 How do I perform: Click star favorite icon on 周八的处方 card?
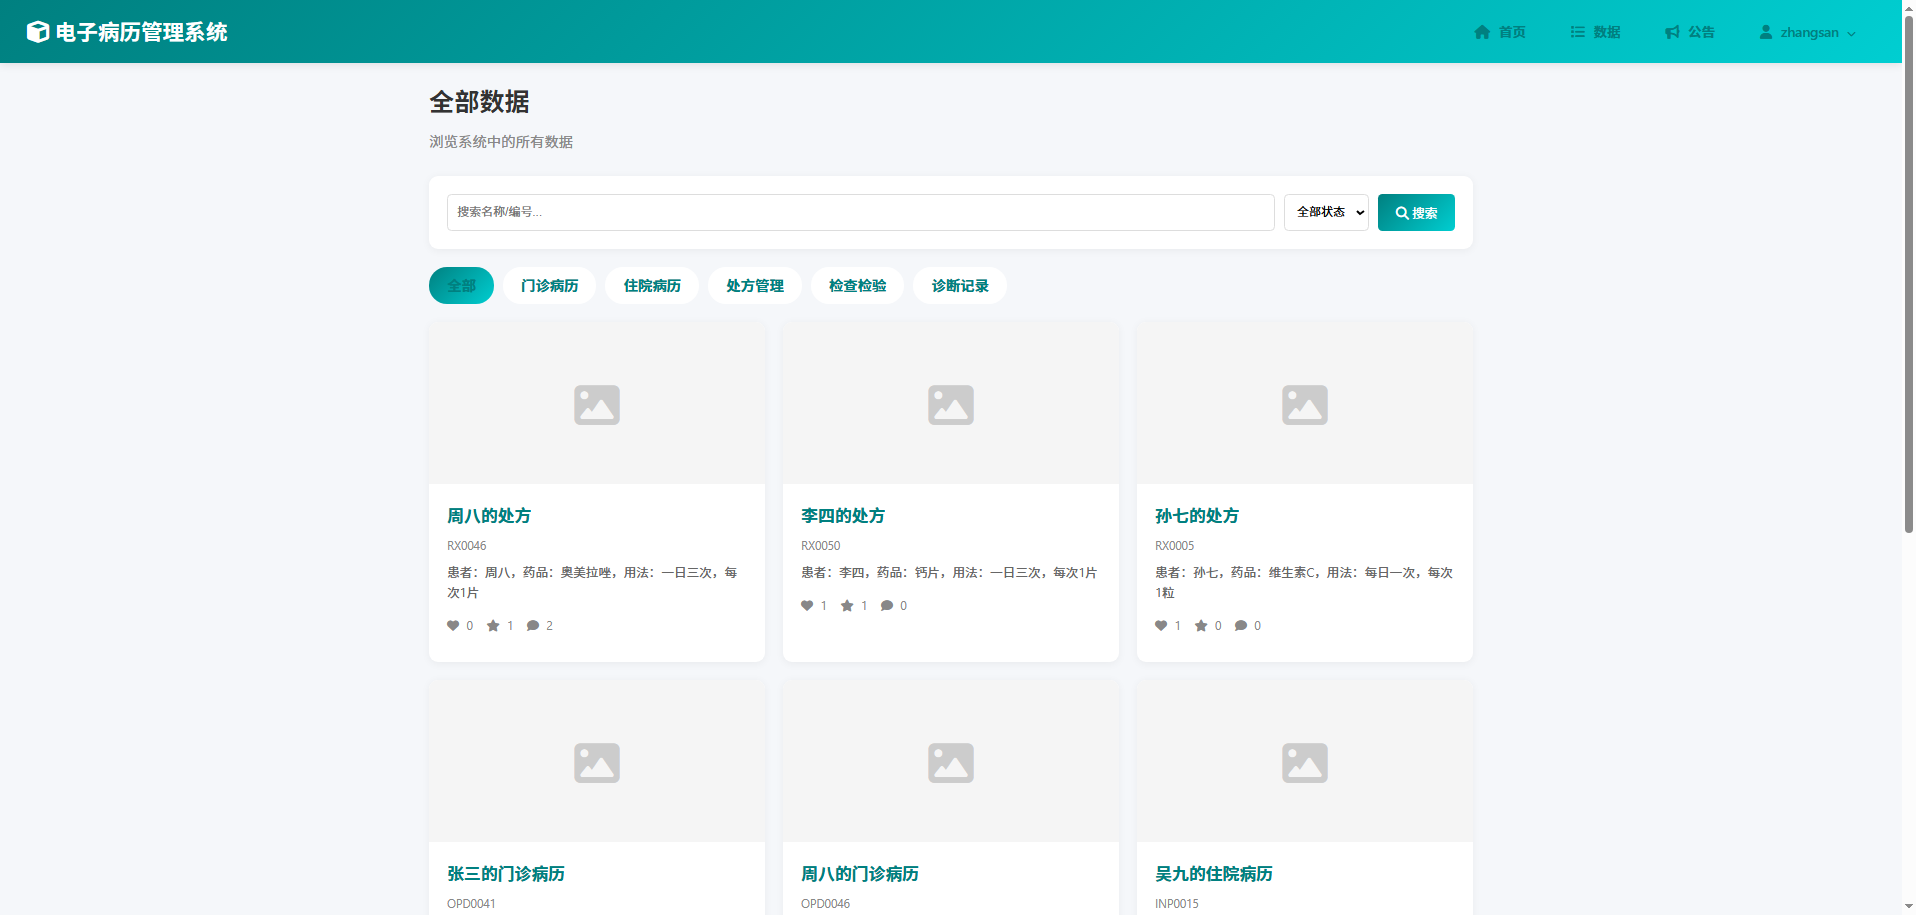[493, 626]
